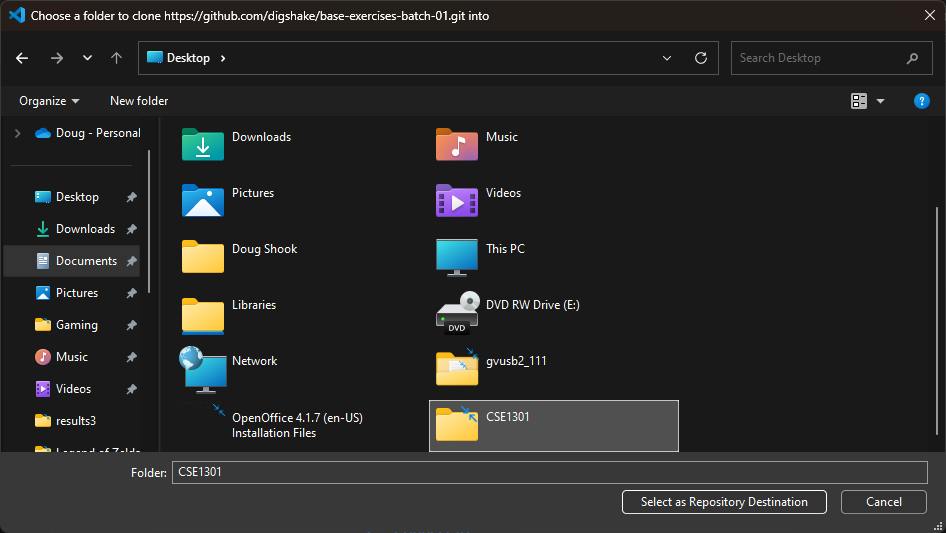
Task: Click the sidebar navigation pane scrollbar
Action: [x=149, y=222]
